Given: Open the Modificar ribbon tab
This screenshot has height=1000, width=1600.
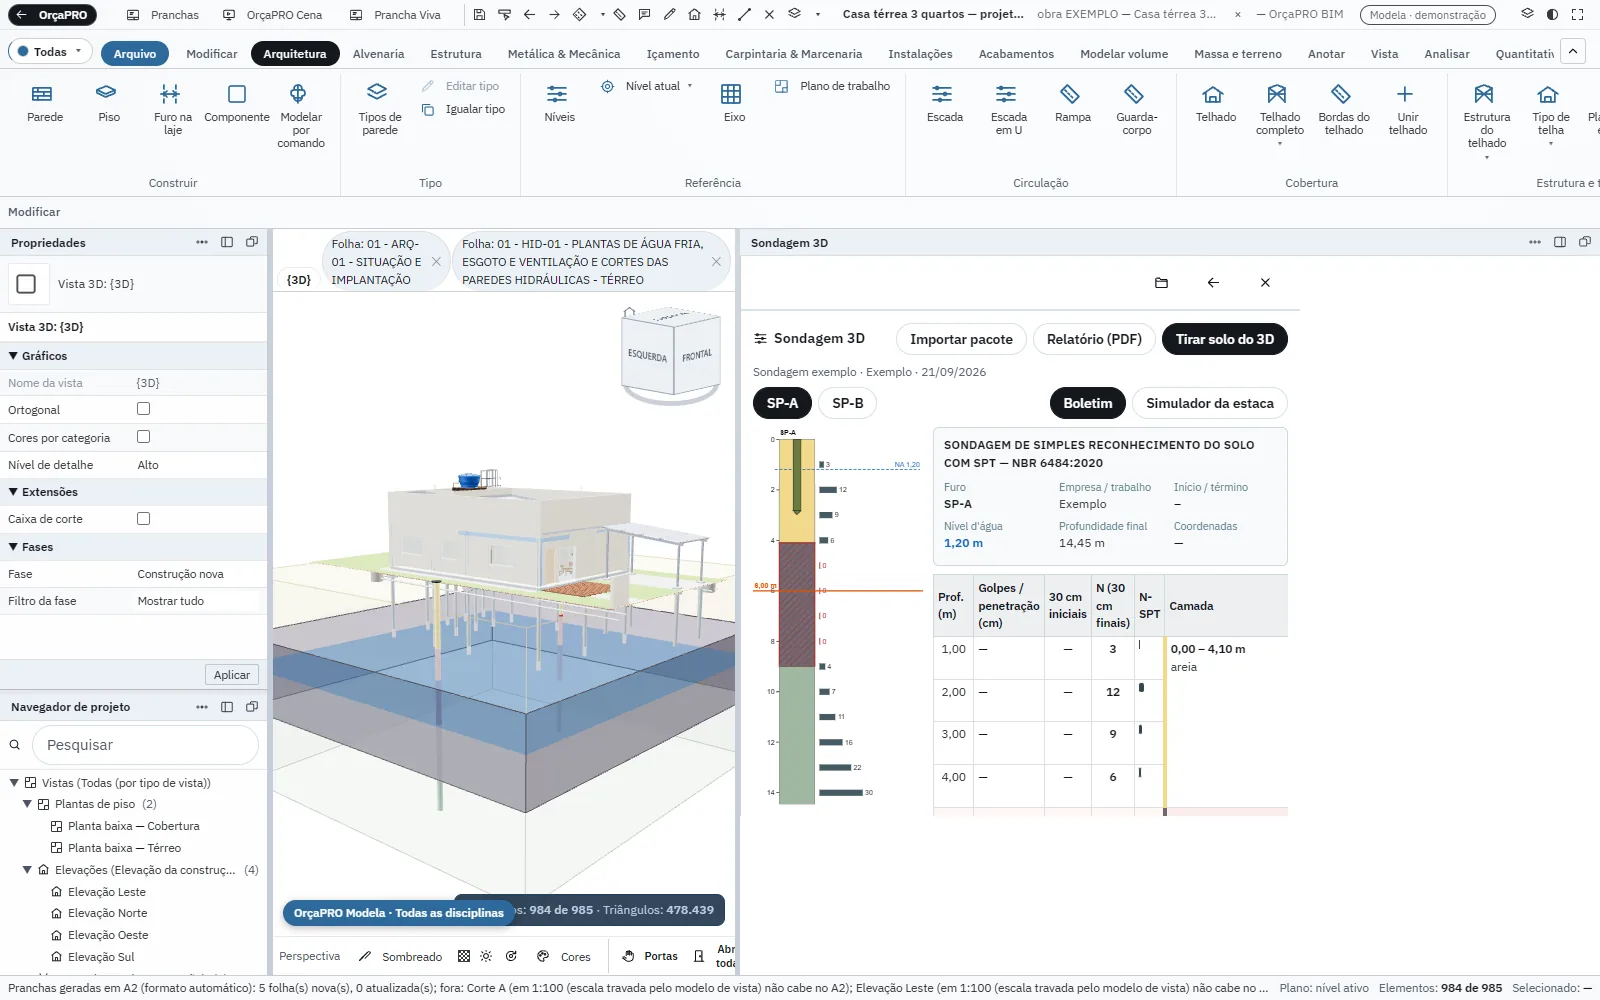Looking at the screenshot, I should (x=212, y=54).
